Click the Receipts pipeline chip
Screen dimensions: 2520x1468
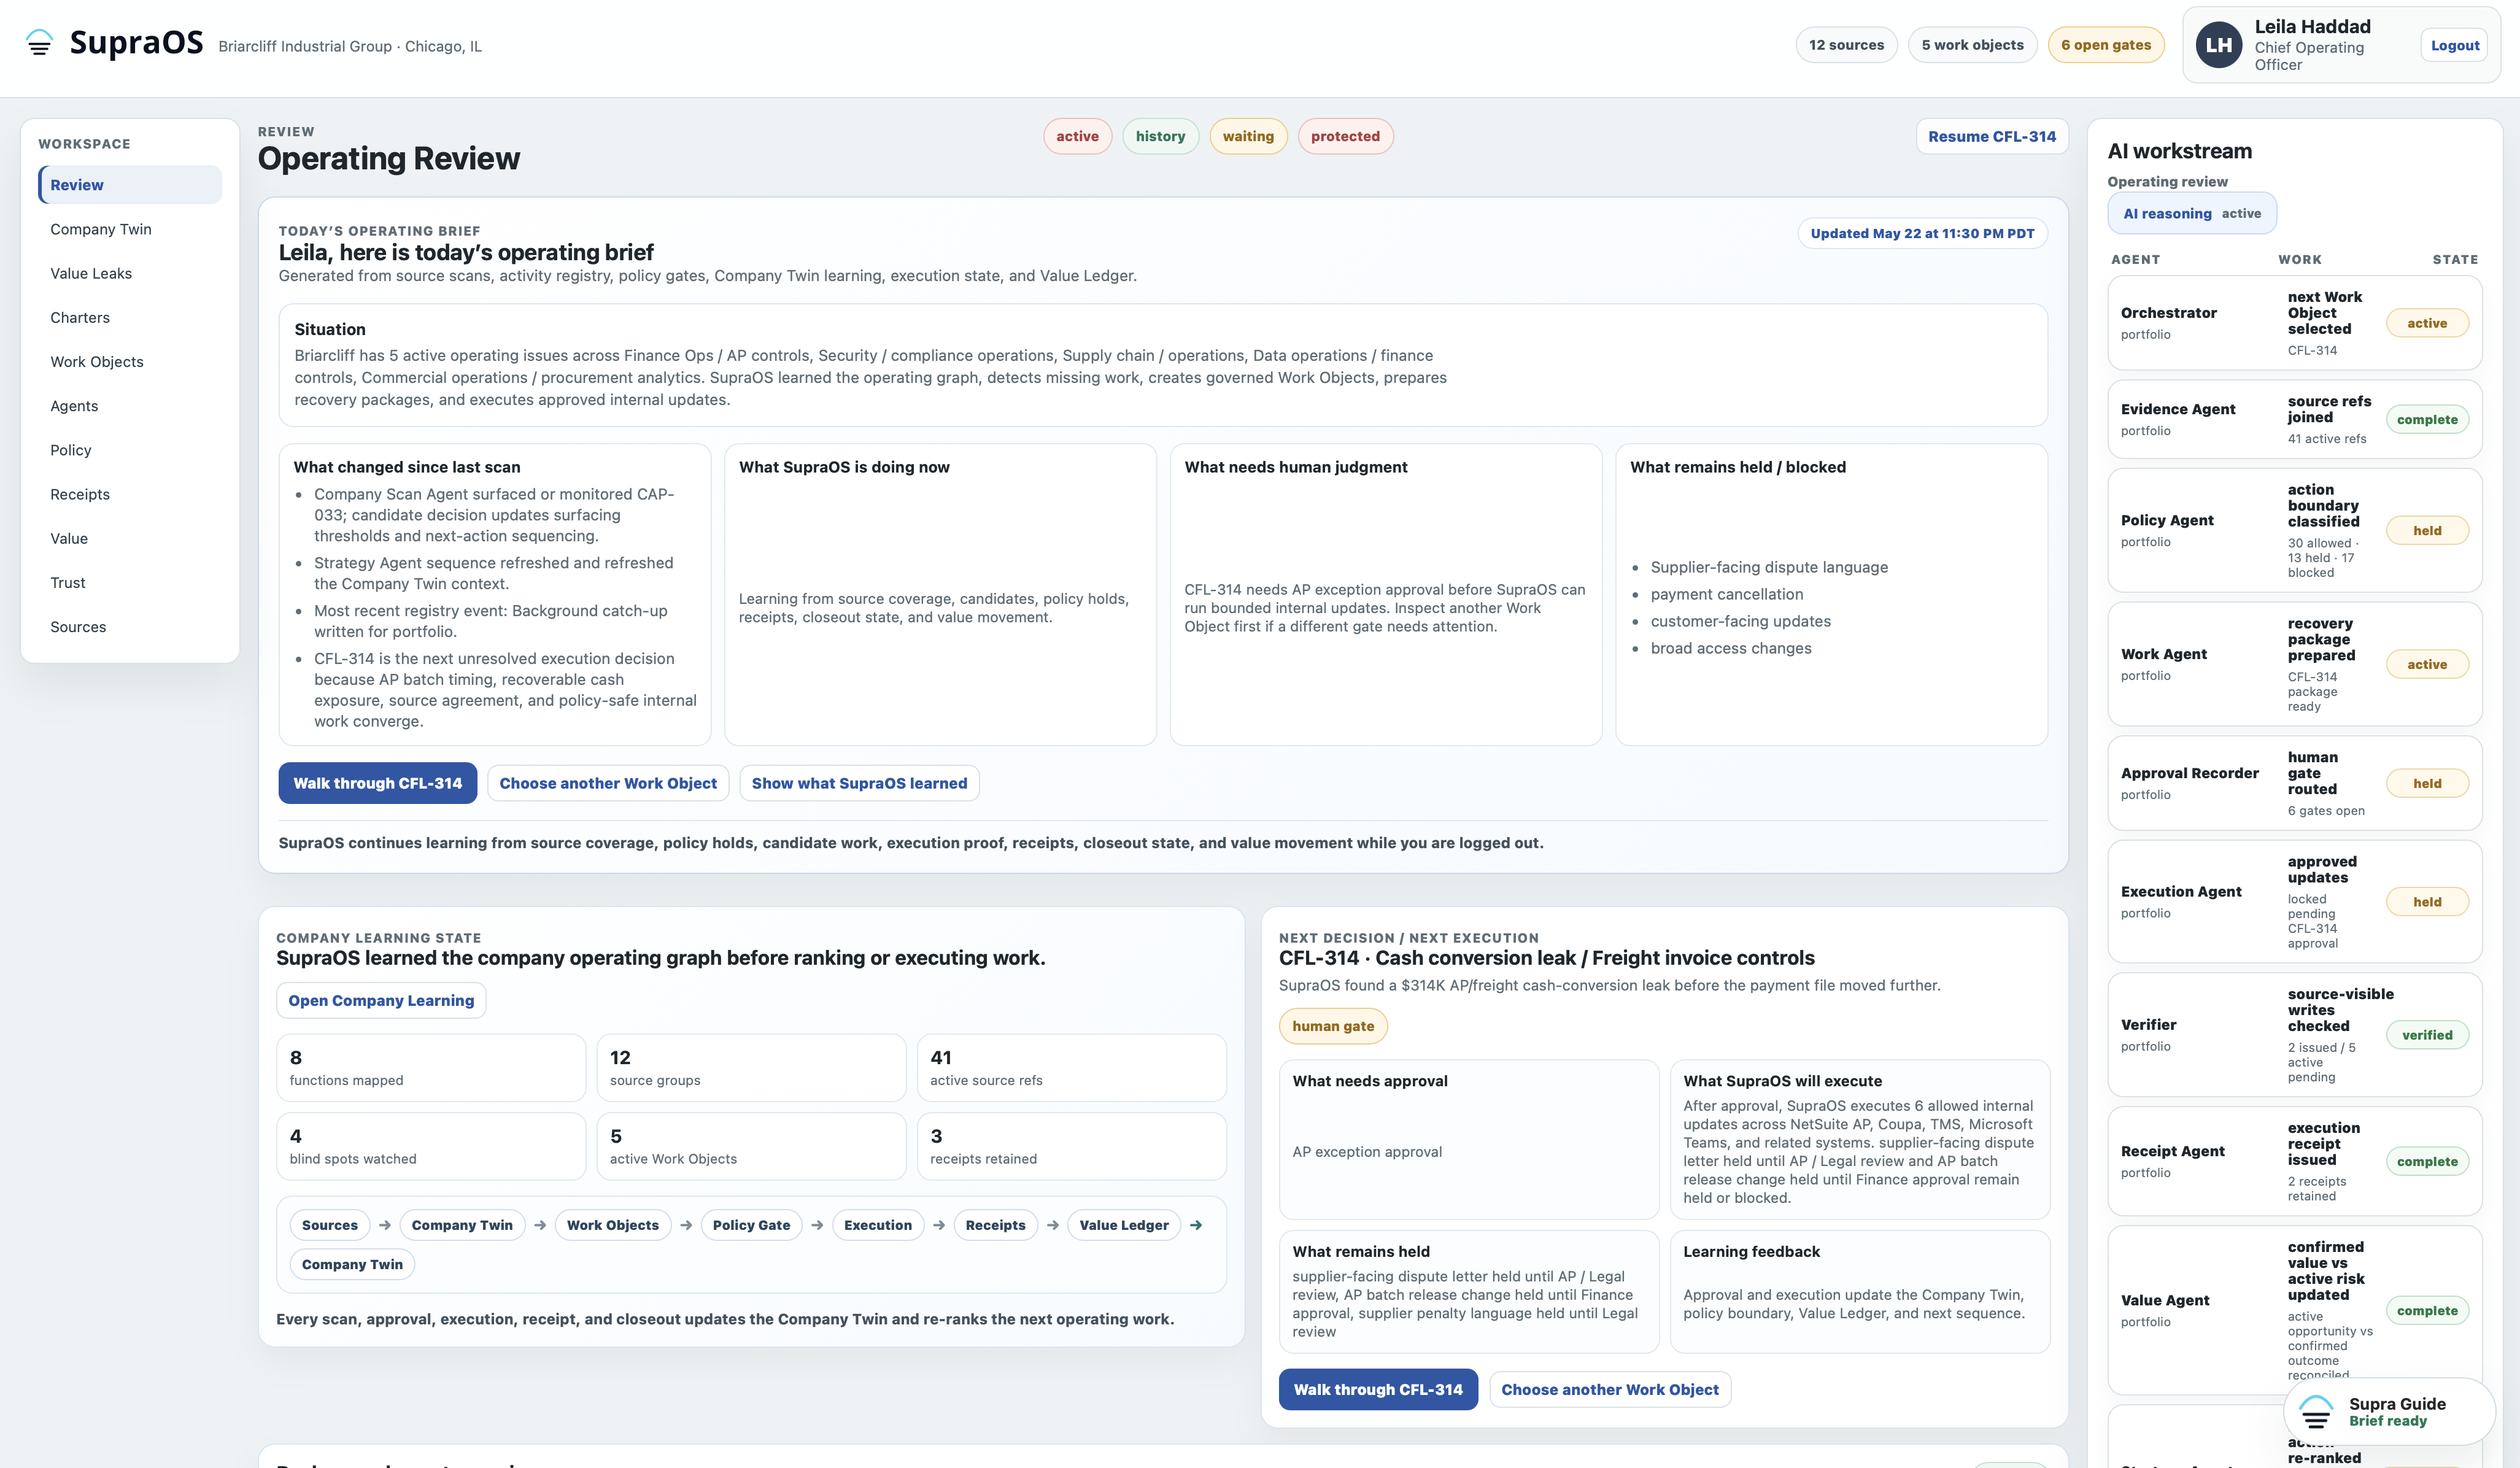995,1225
